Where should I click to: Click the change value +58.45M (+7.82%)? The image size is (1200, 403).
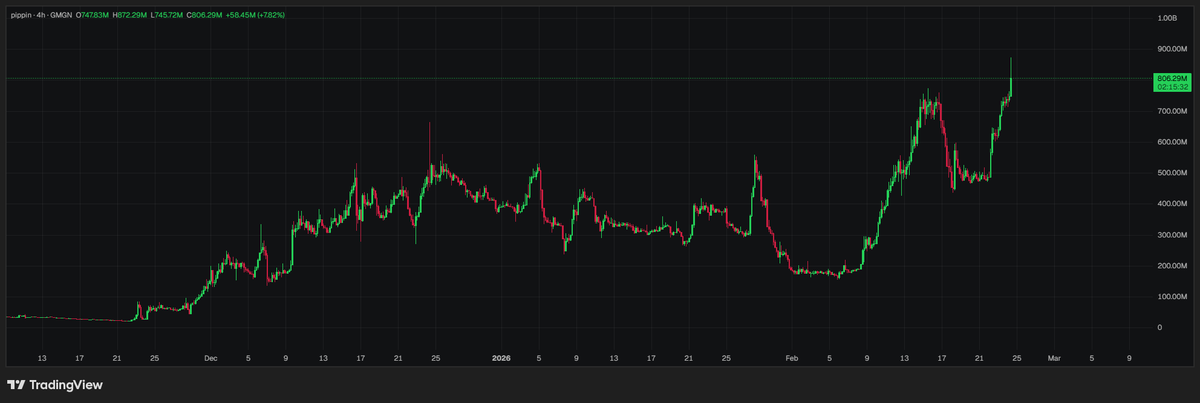(x=257, y=16)
